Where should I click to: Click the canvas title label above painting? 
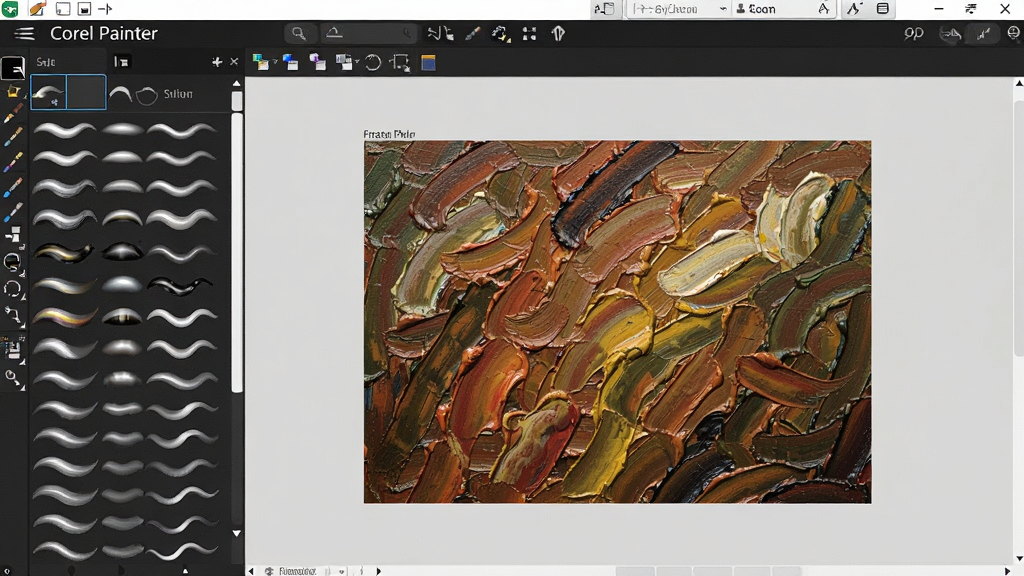(x=389, y=134)
